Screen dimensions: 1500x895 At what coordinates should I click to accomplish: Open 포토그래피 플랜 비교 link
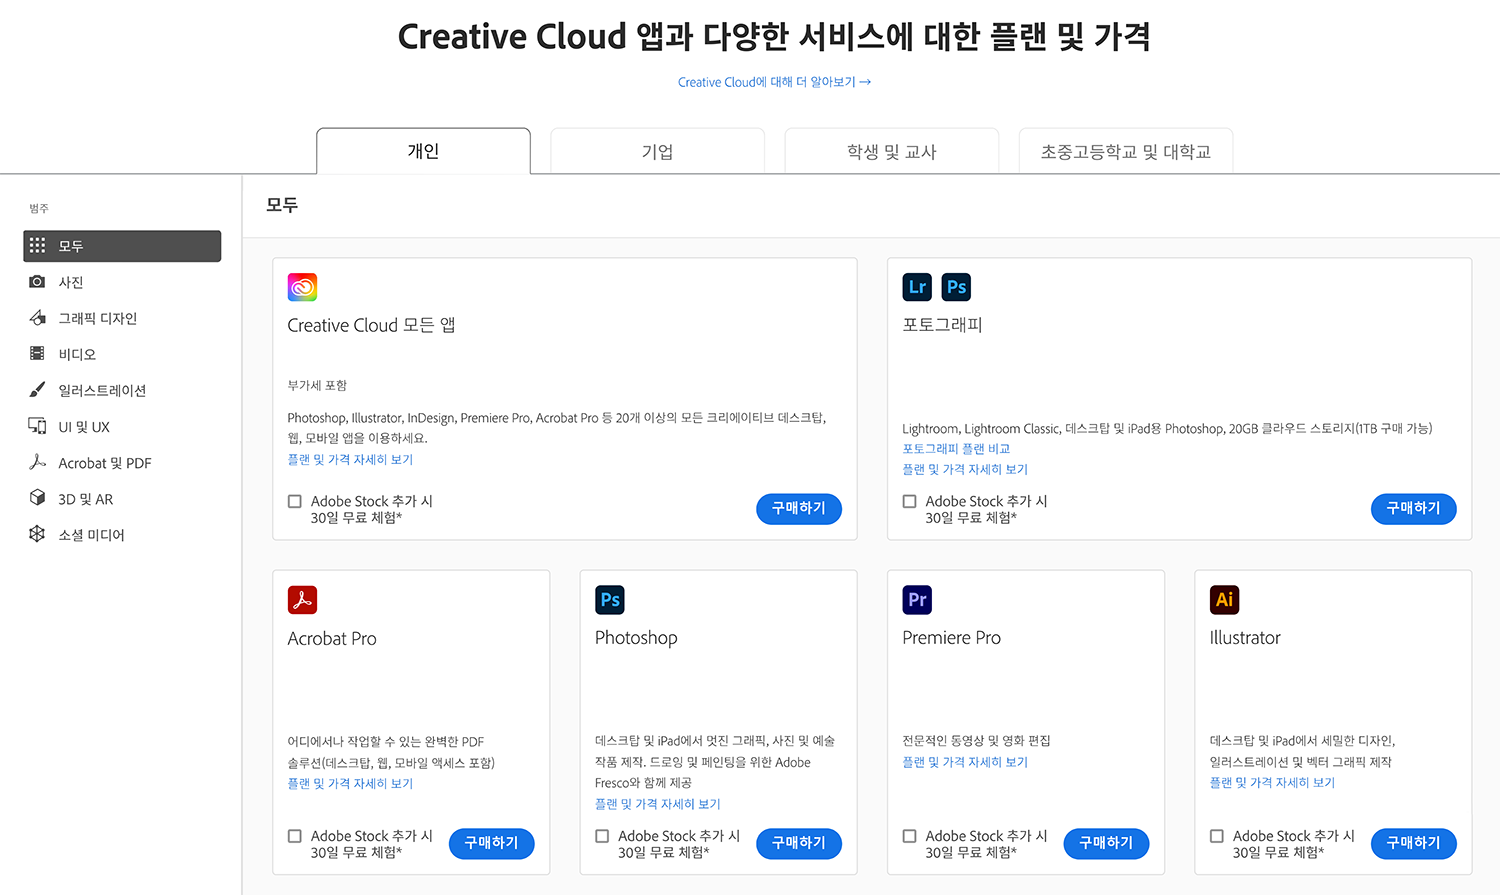click(956, 449)
